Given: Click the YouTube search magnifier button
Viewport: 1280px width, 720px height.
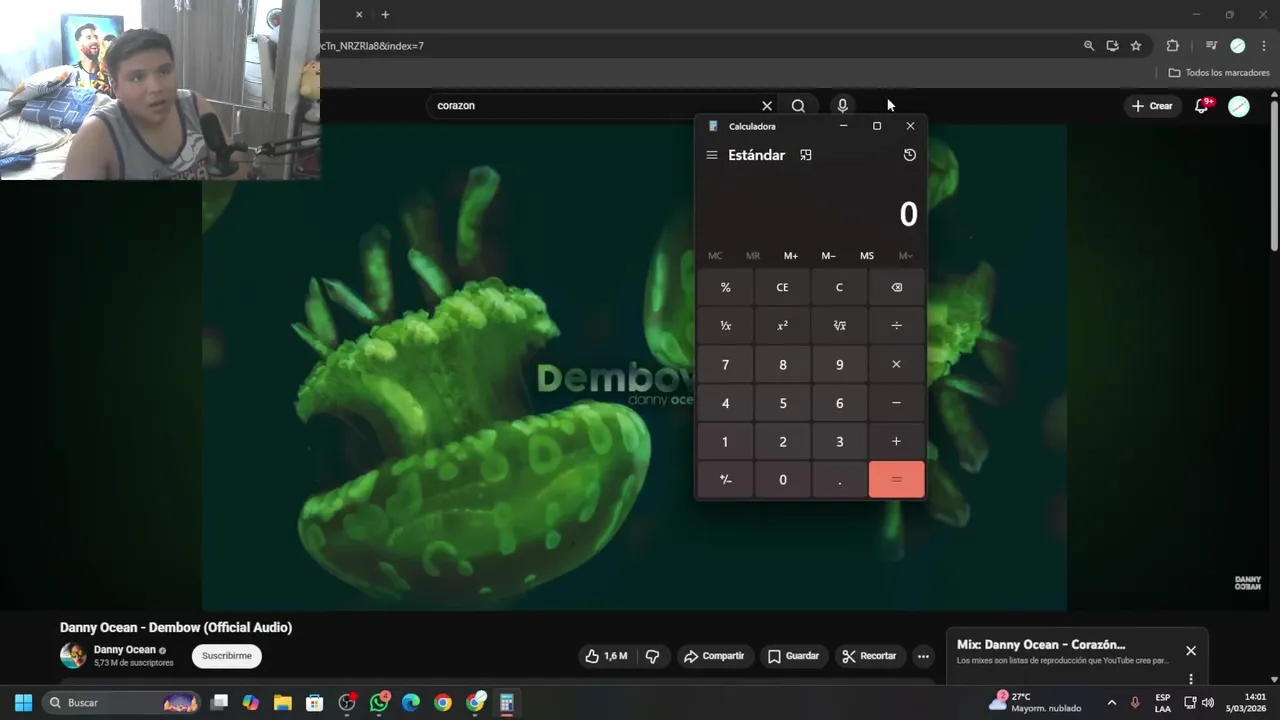Looking at the screenshot, I should 798,106.
